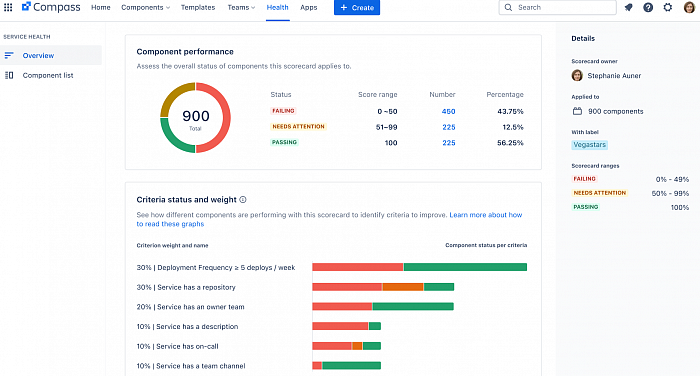Select Overview in the sidebar

tap(51, 55)
